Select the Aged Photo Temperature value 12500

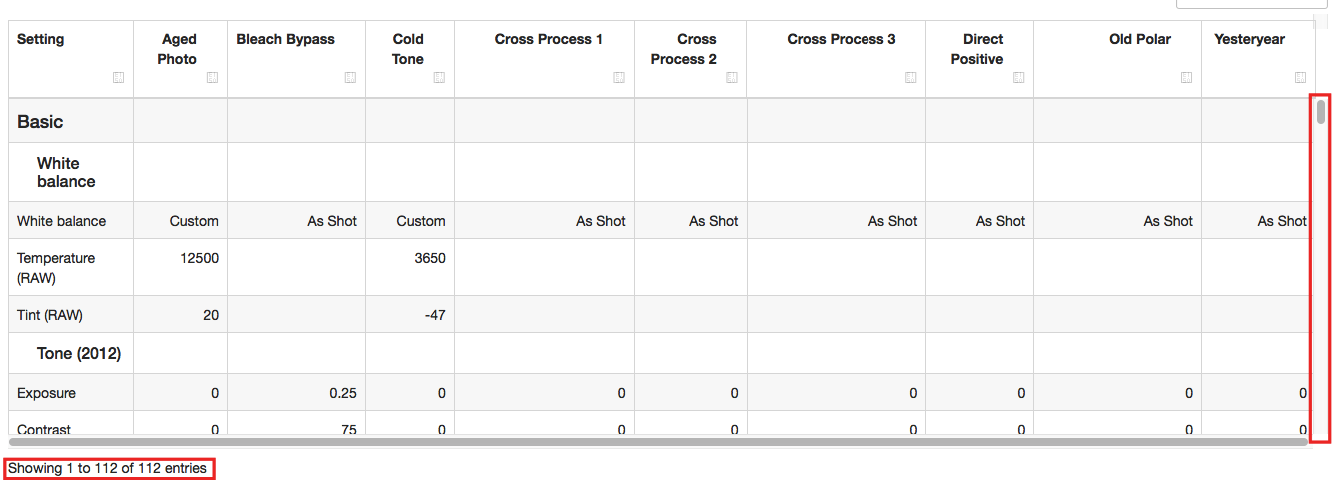[199, 258]
